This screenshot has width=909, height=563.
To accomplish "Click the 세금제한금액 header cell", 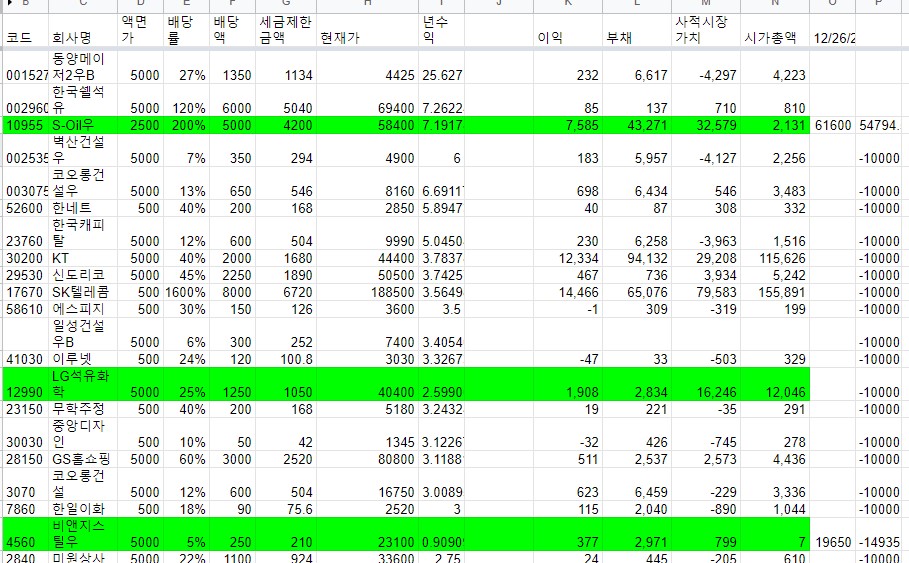I will 286,30.
